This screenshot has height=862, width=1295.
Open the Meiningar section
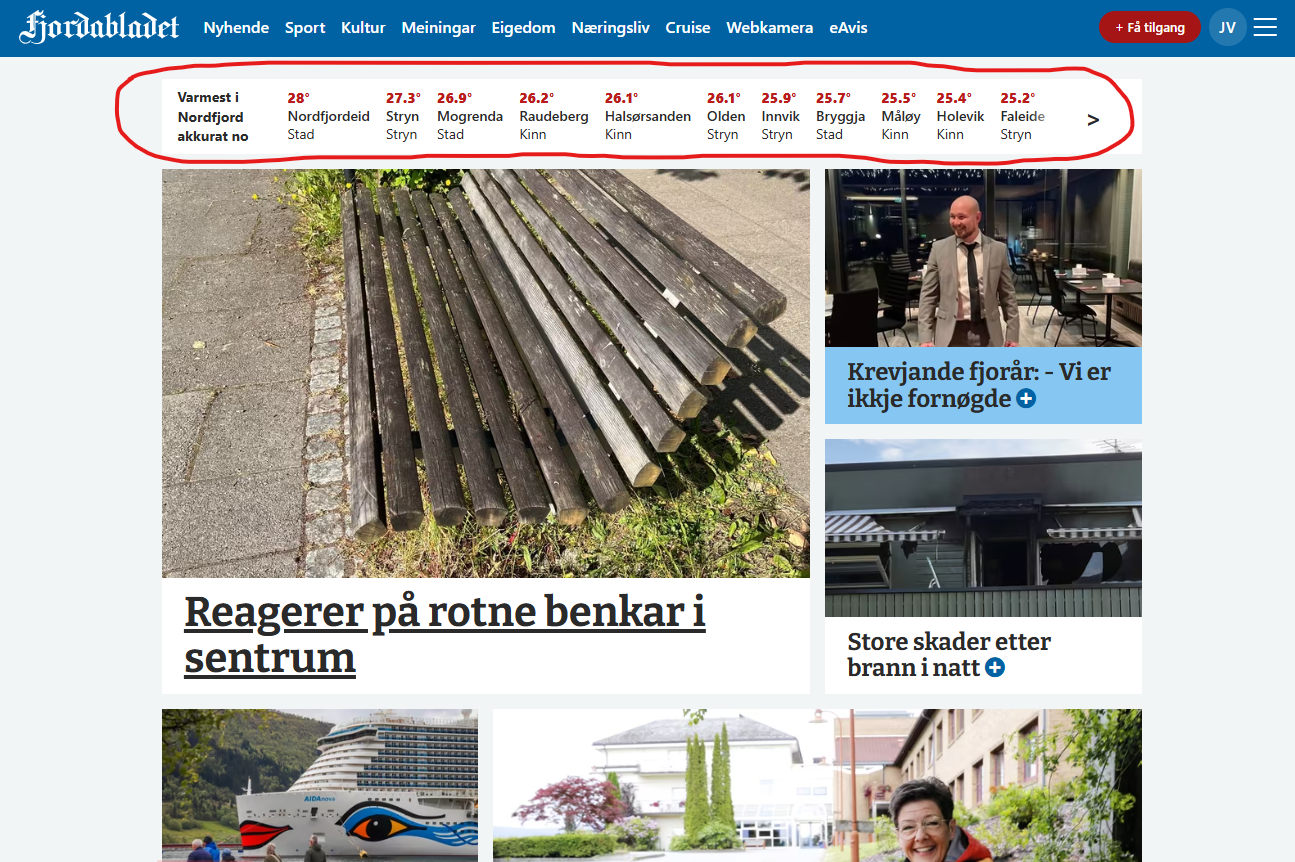[438, 27]
